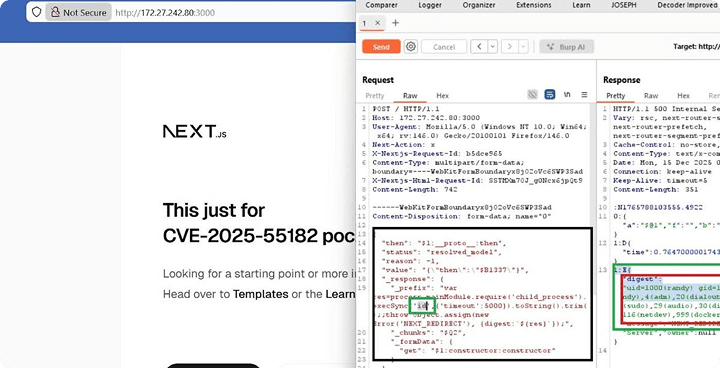This screenshot has height=368, width=720.
Task: Switch to the Organizer tab
Action: pos(479,5)
